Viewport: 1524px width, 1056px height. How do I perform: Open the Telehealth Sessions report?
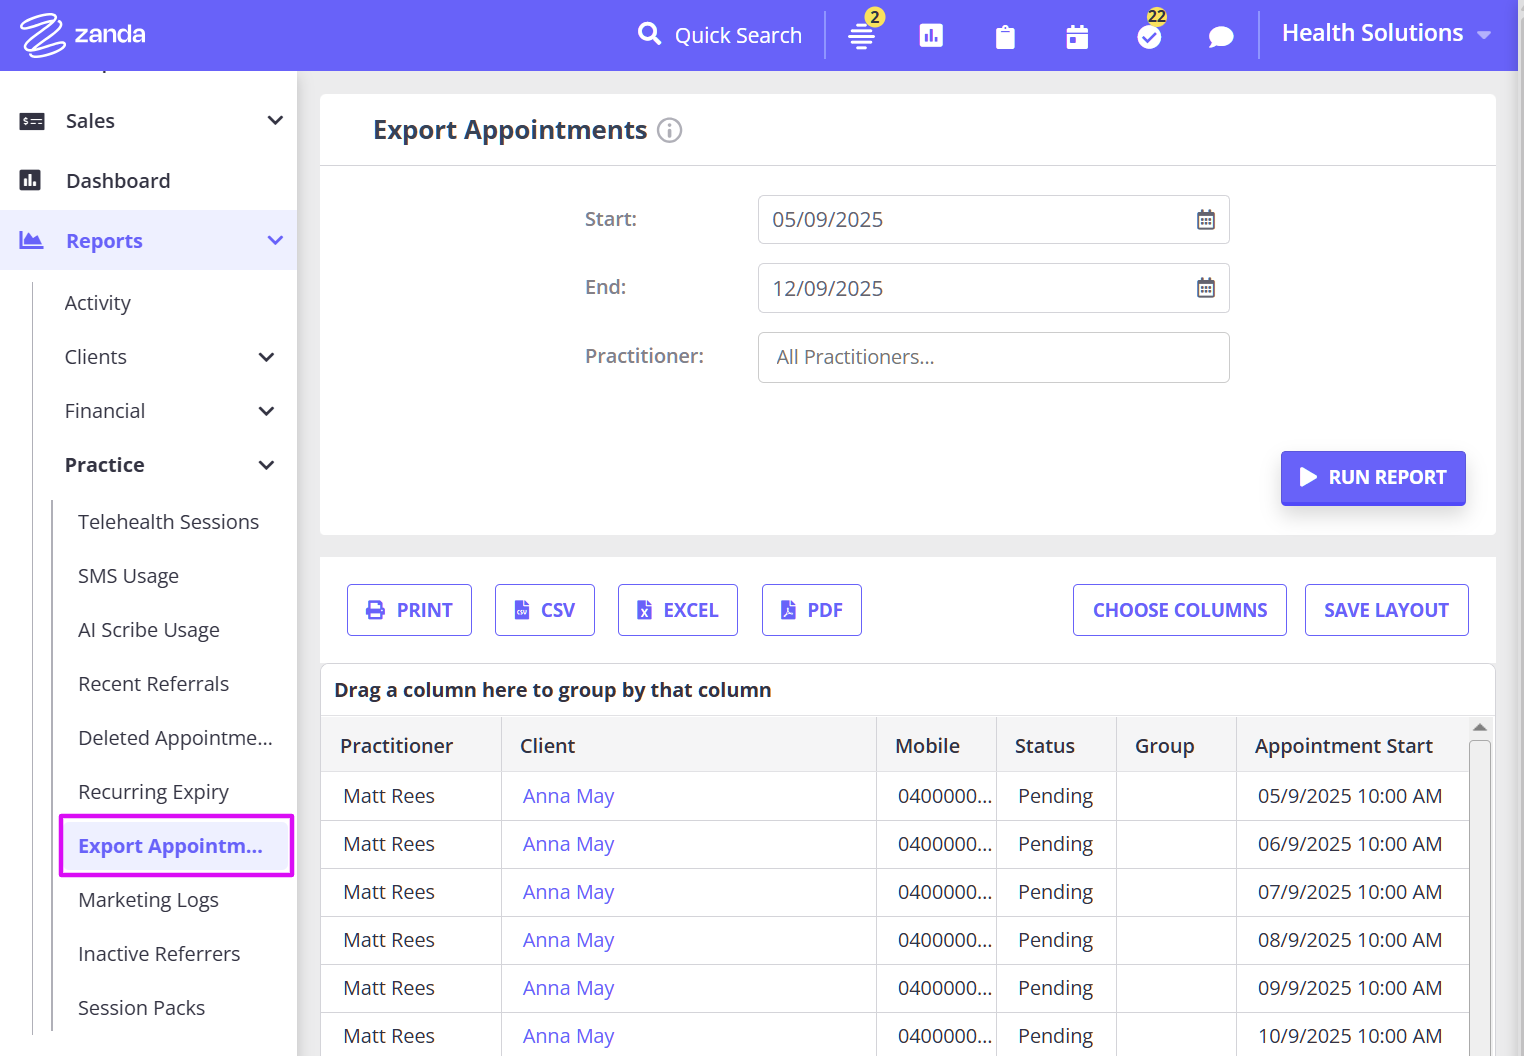tap(168, 522)
